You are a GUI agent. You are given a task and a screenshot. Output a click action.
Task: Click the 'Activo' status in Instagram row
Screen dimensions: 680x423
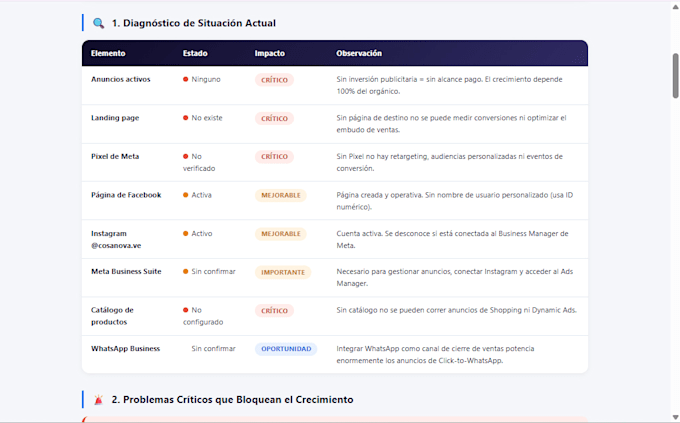pyautogui.click(x=202, y=234)
